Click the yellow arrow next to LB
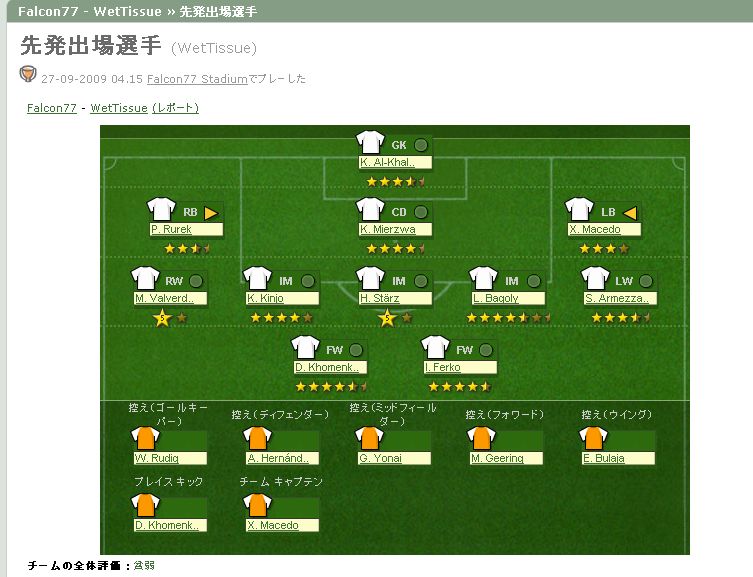Viewport: 753px width, 577px height. click(630, 212)
